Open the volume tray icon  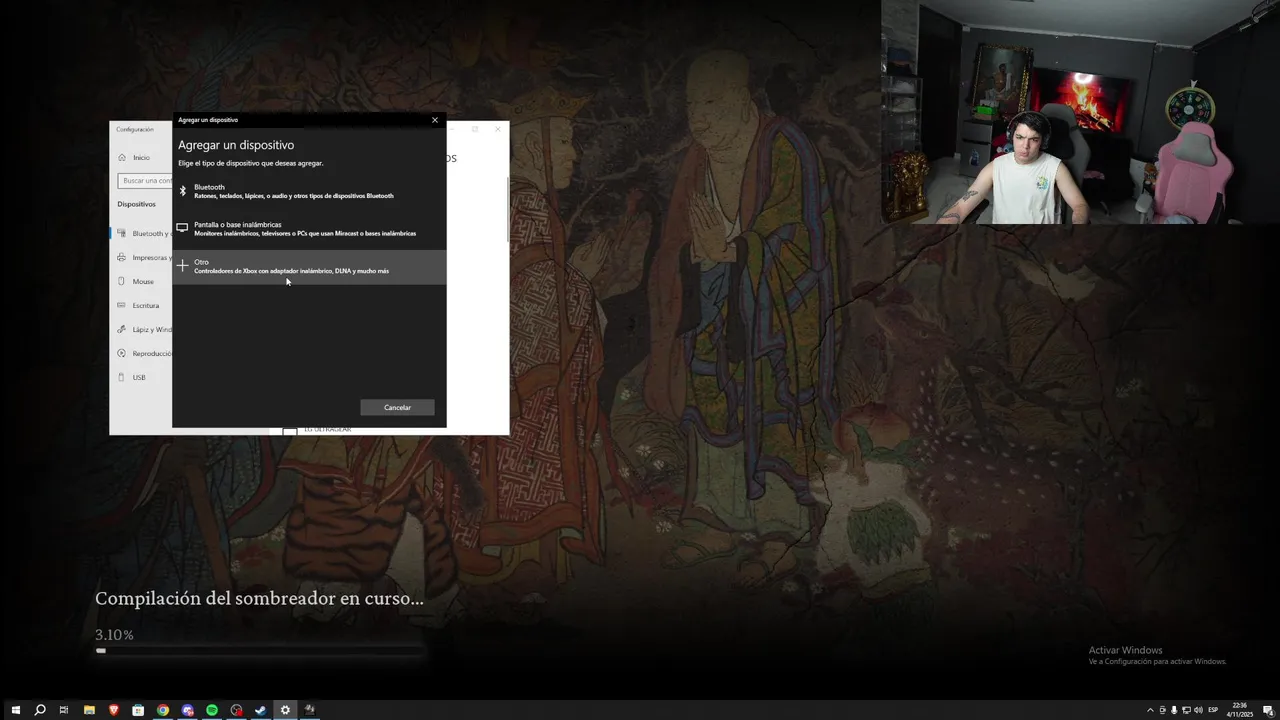pyautogui.click(x=1199, y=710)
